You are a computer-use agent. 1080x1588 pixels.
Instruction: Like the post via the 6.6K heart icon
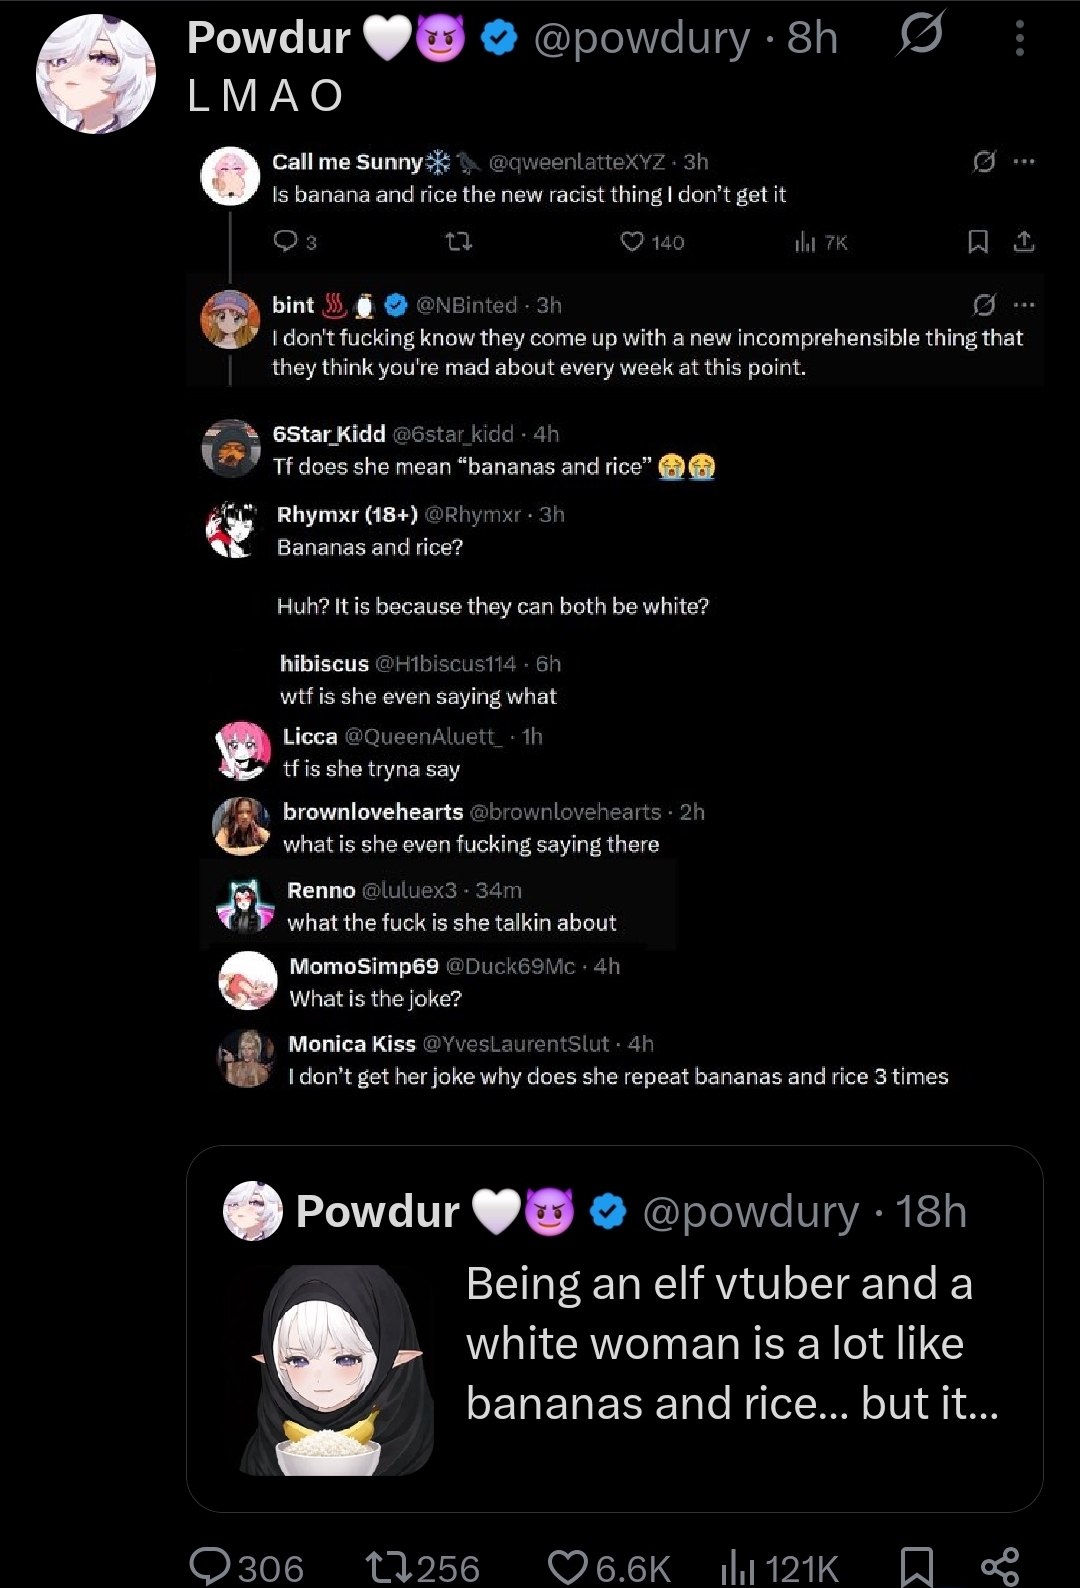click(609, 1567)
